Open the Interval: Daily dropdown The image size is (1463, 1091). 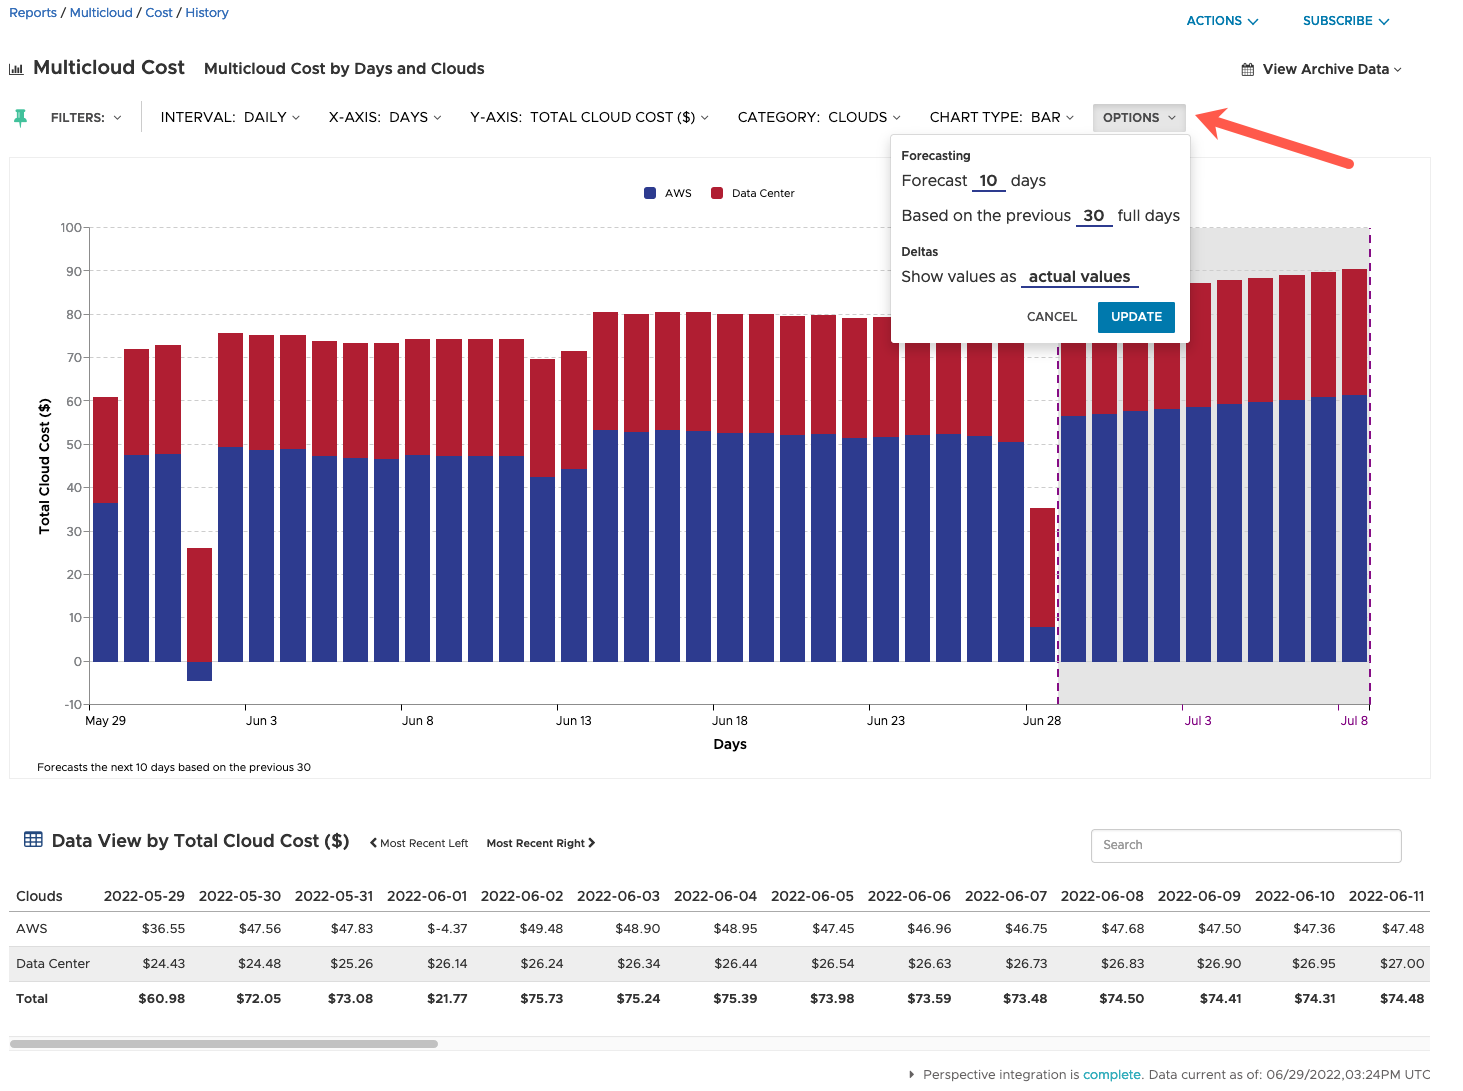point(230,117)
